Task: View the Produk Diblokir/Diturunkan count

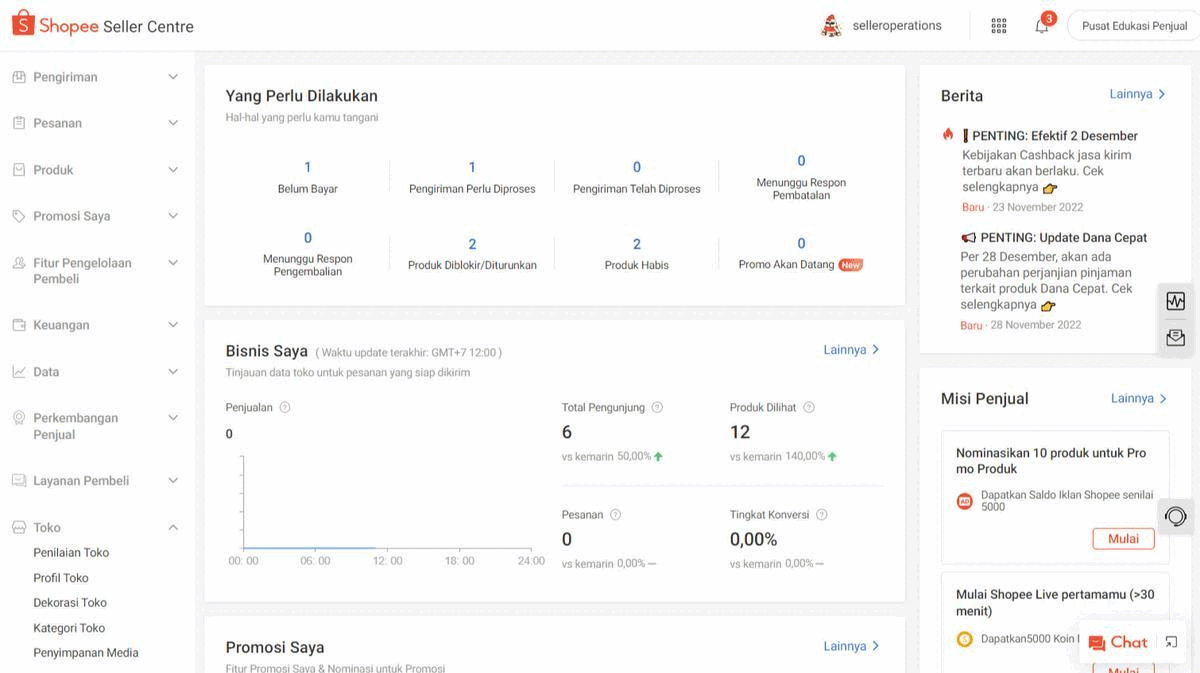Action: pos(472,244)
